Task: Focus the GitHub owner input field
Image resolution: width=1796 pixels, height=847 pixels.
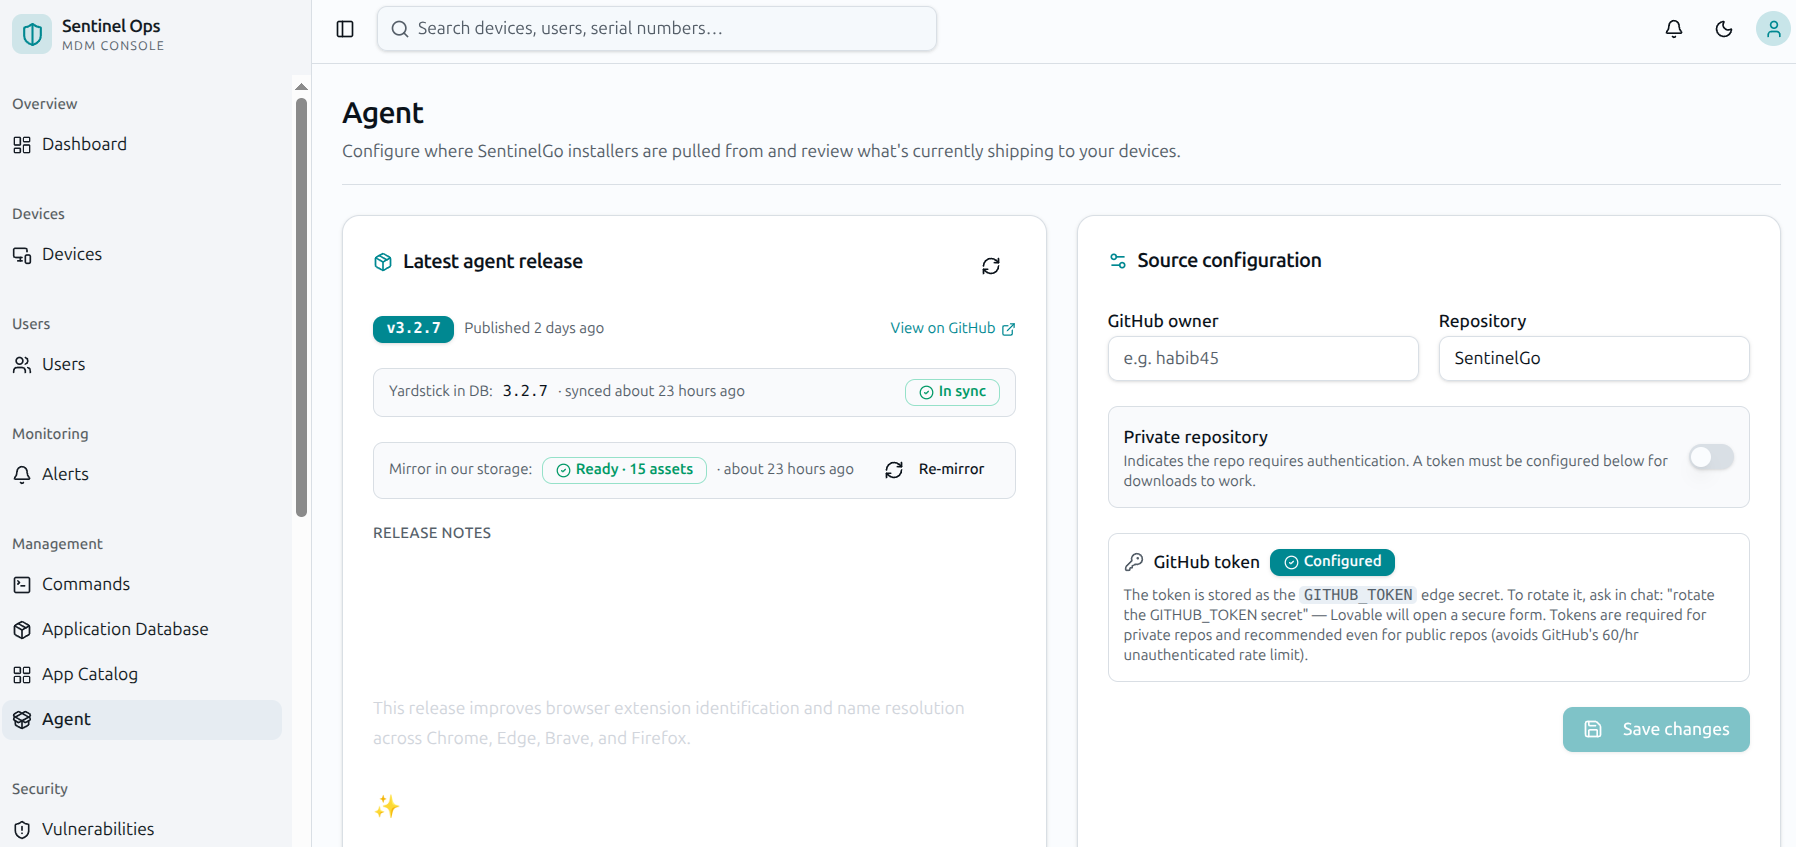Action: click(1263, 358)
